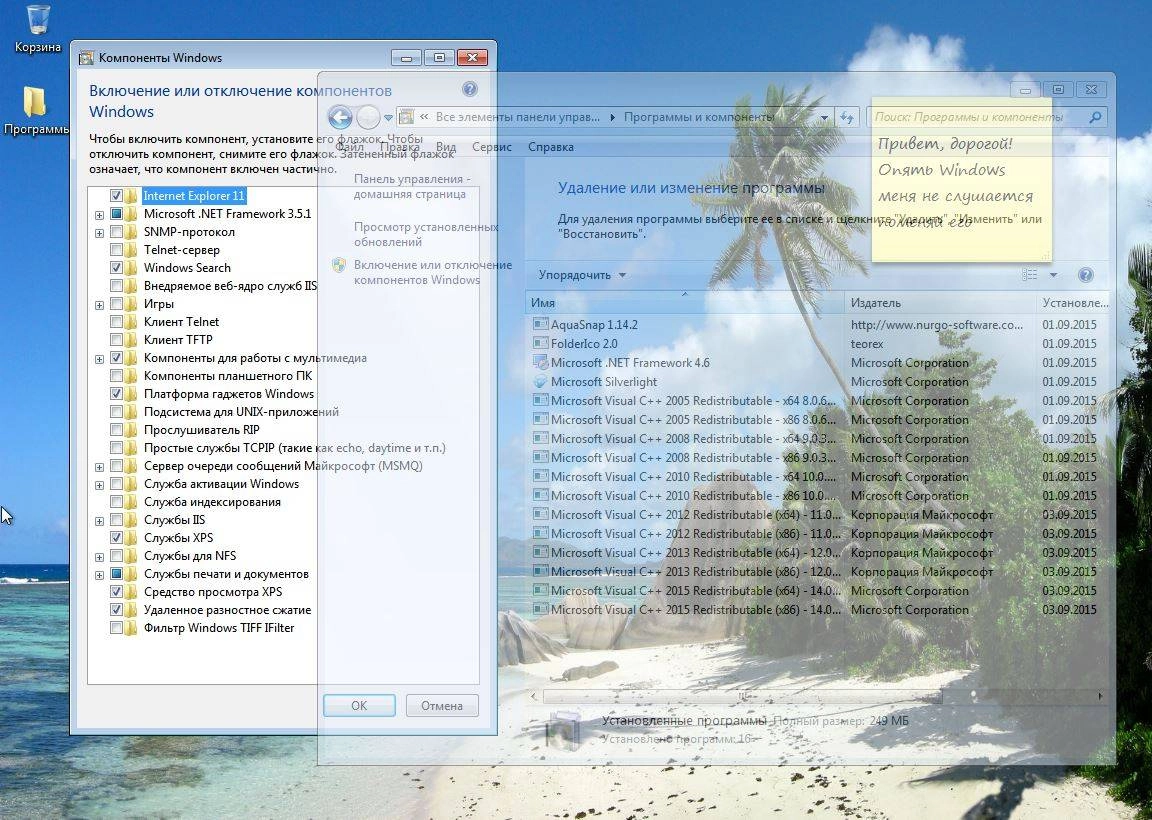
Task: Expand the Игры tree node
Action: 99,305
